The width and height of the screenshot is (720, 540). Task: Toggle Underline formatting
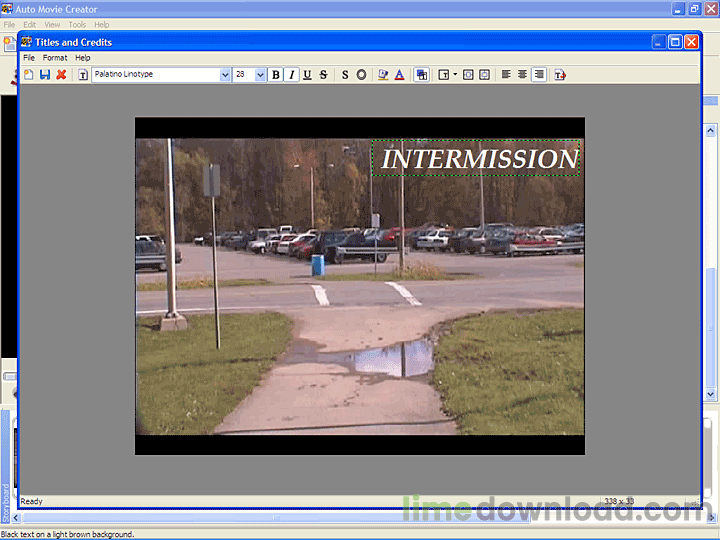pos(307,74)
